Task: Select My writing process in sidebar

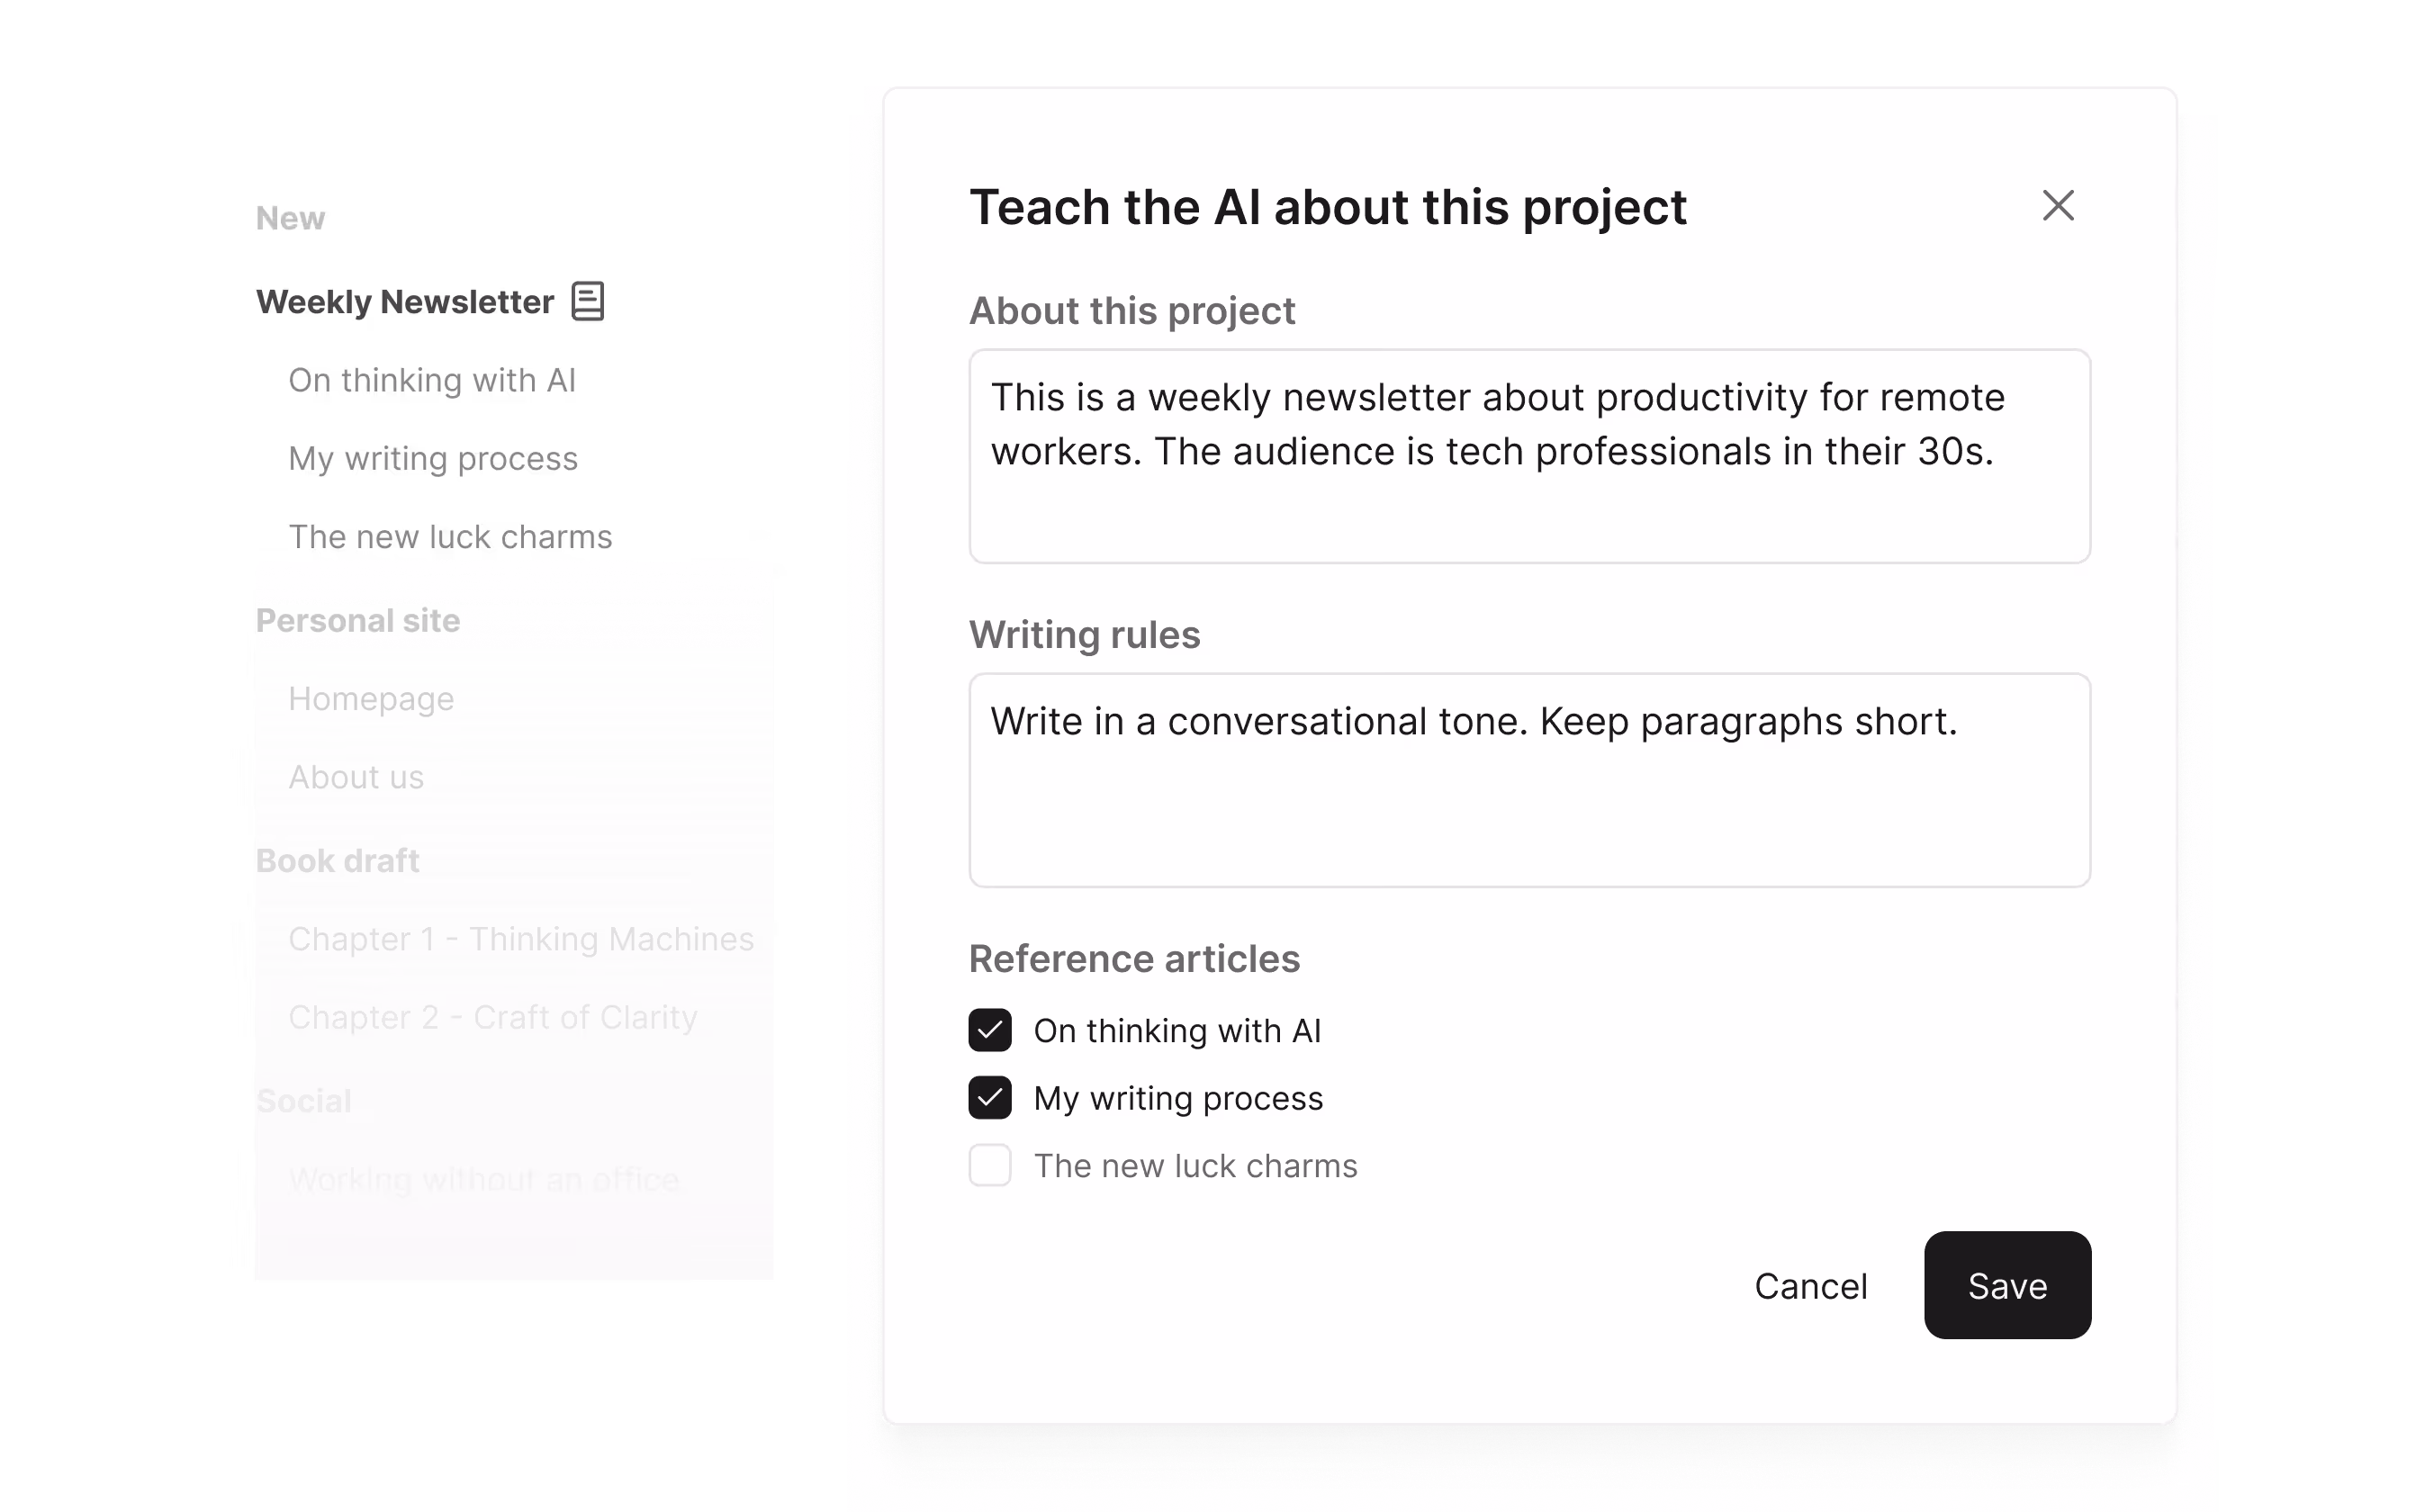Action: 433,458
